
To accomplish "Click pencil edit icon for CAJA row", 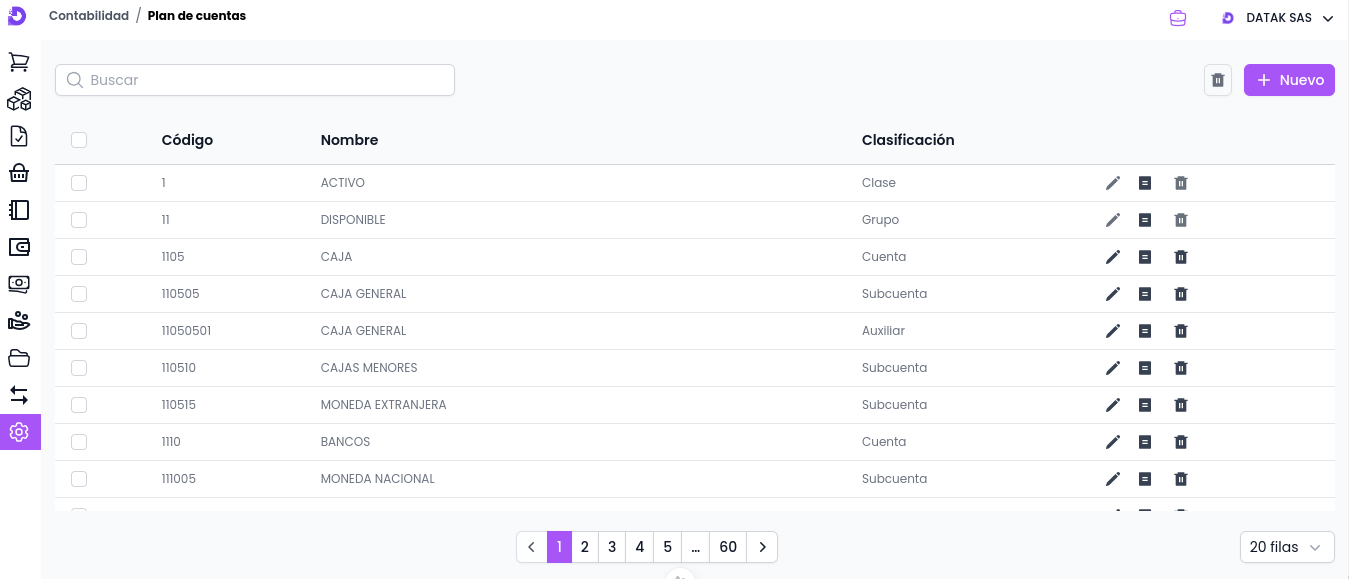I will coord(1113,257).
